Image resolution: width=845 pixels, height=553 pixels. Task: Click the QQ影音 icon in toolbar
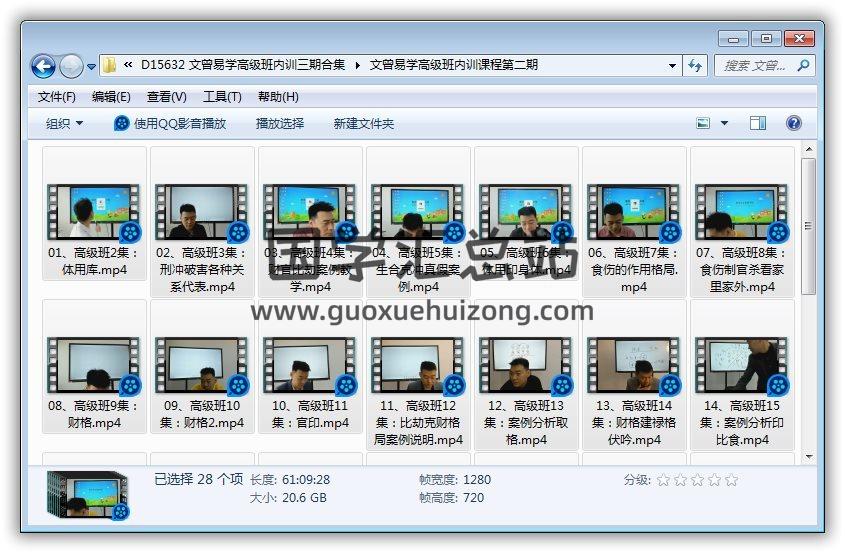pos(121,123)
